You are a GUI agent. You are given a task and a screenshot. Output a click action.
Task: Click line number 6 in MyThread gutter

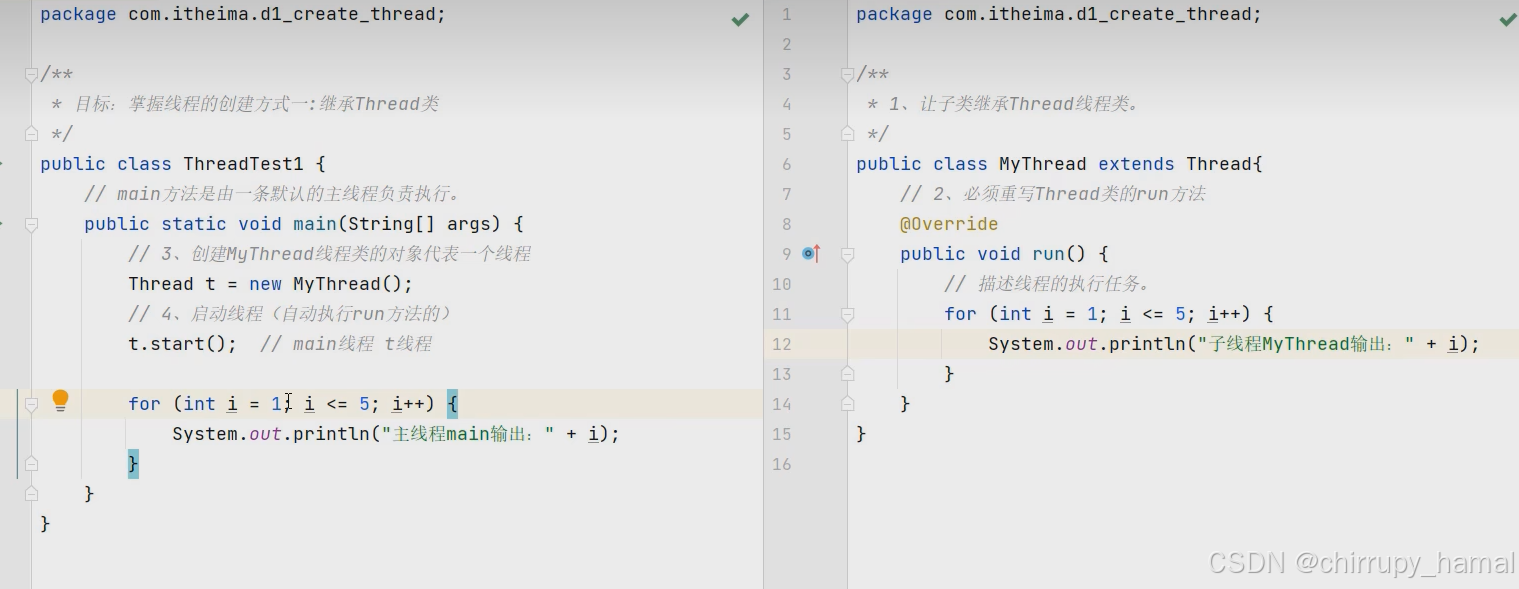(786, 164)
